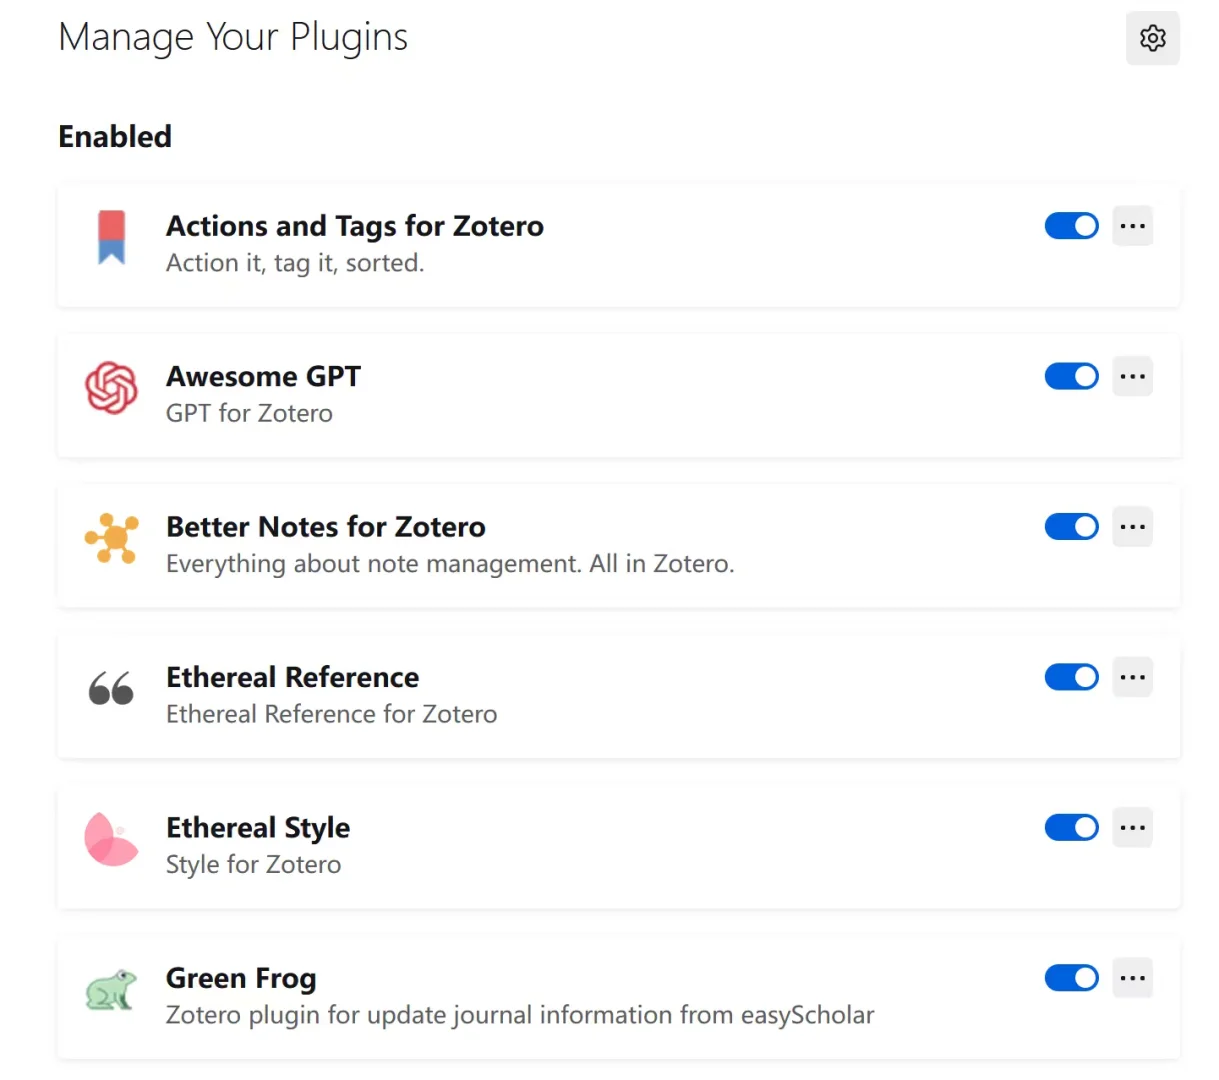Show more options for Better Notes
Viewport: 1219px width, 1080px height.
[x=1133, y=527]
